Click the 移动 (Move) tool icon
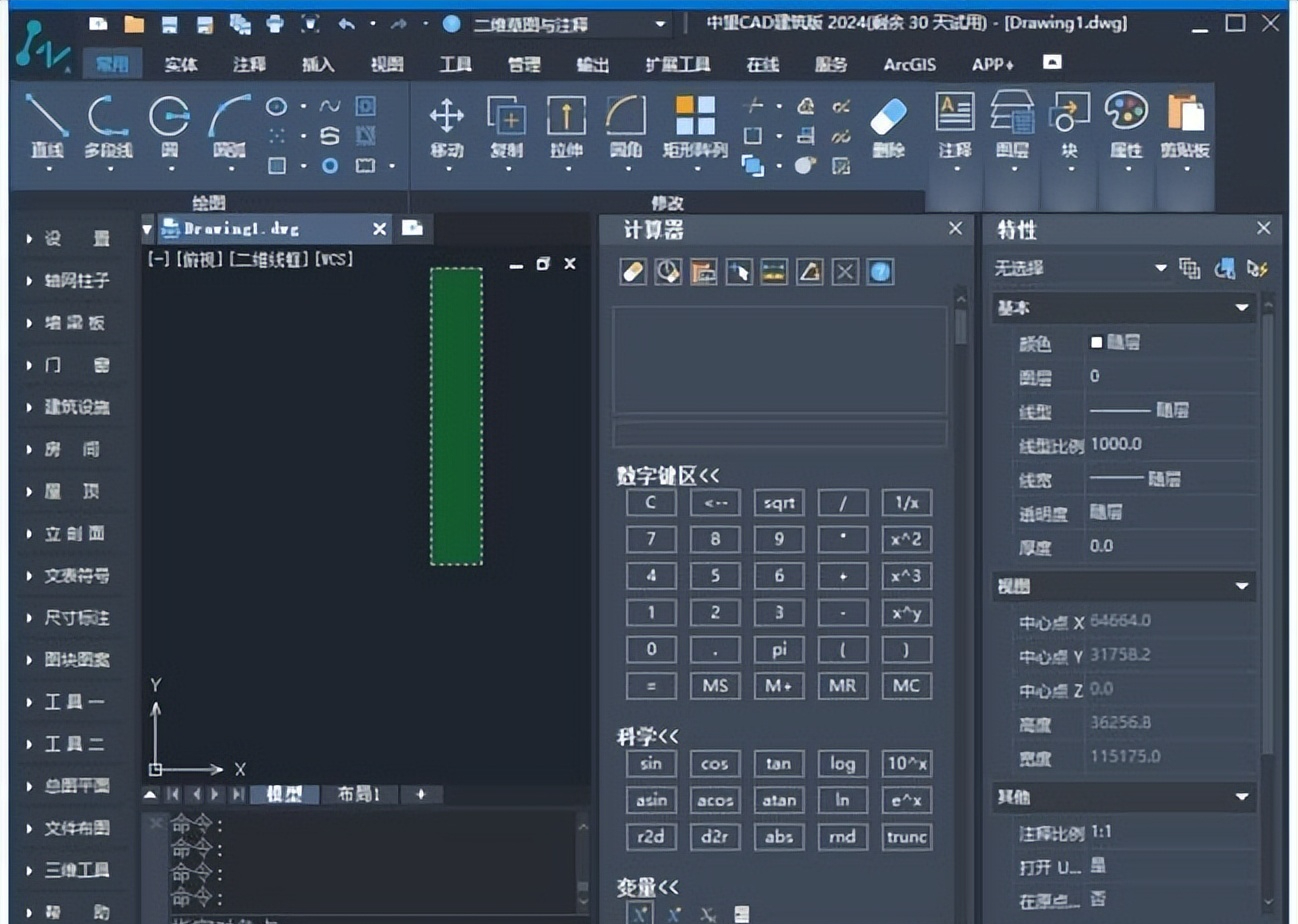The image size is (1298, 924). 446,117
